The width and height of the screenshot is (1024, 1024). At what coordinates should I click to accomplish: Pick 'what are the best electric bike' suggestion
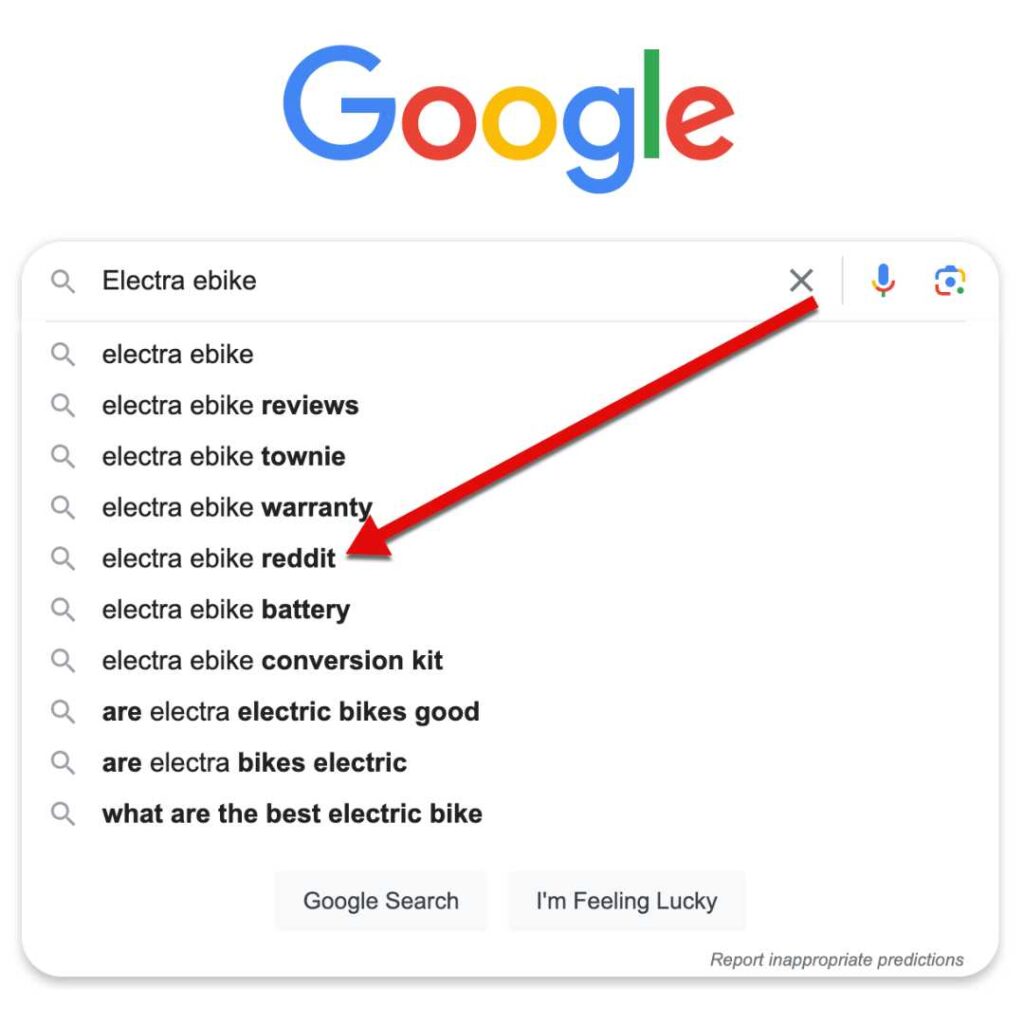coord(292,813)
